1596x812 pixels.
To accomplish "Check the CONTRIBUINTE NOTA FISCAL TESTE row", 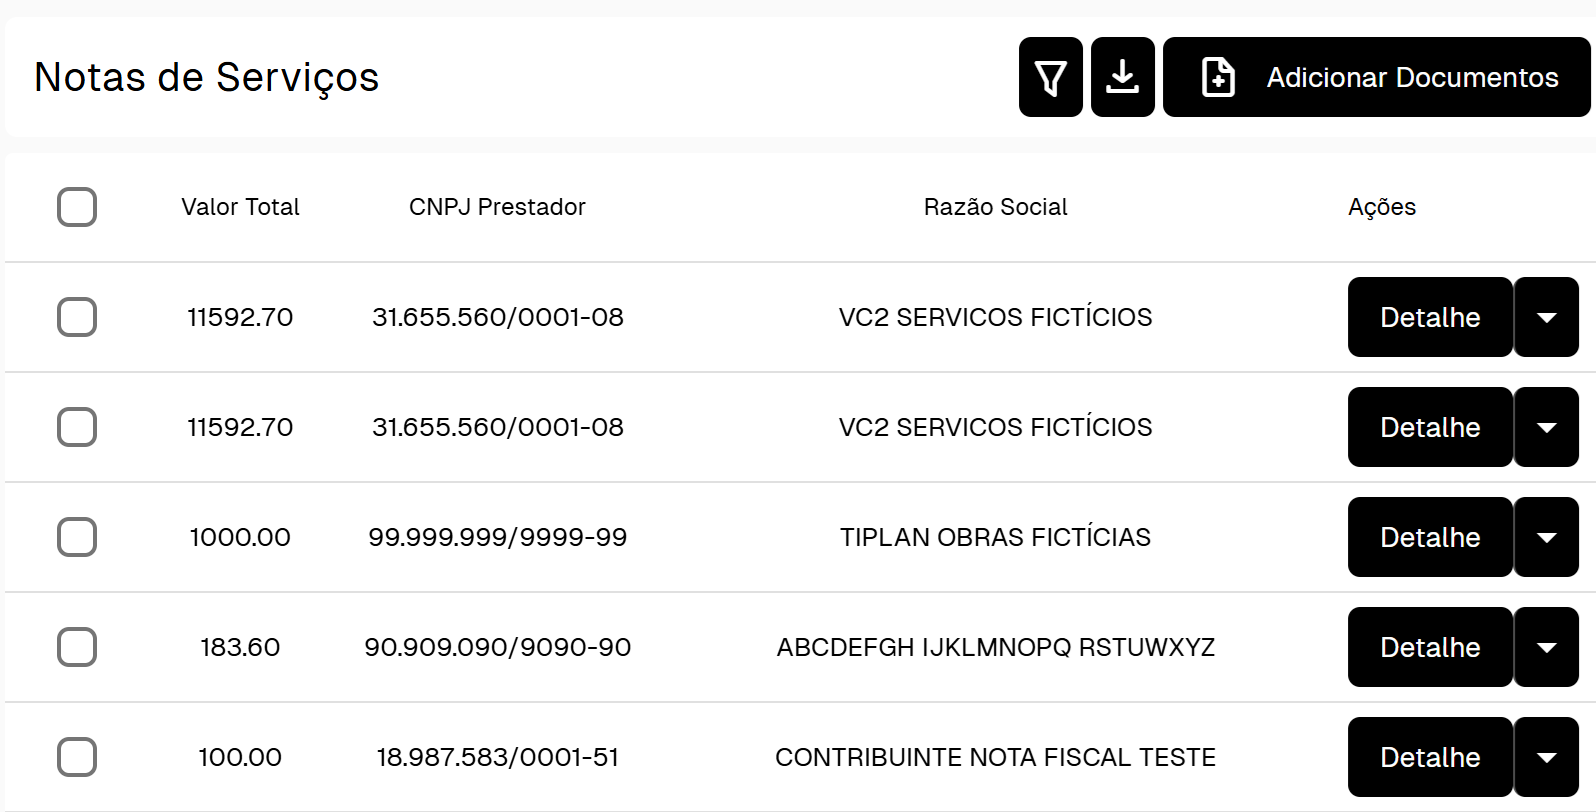I will (x=77, y=757).
